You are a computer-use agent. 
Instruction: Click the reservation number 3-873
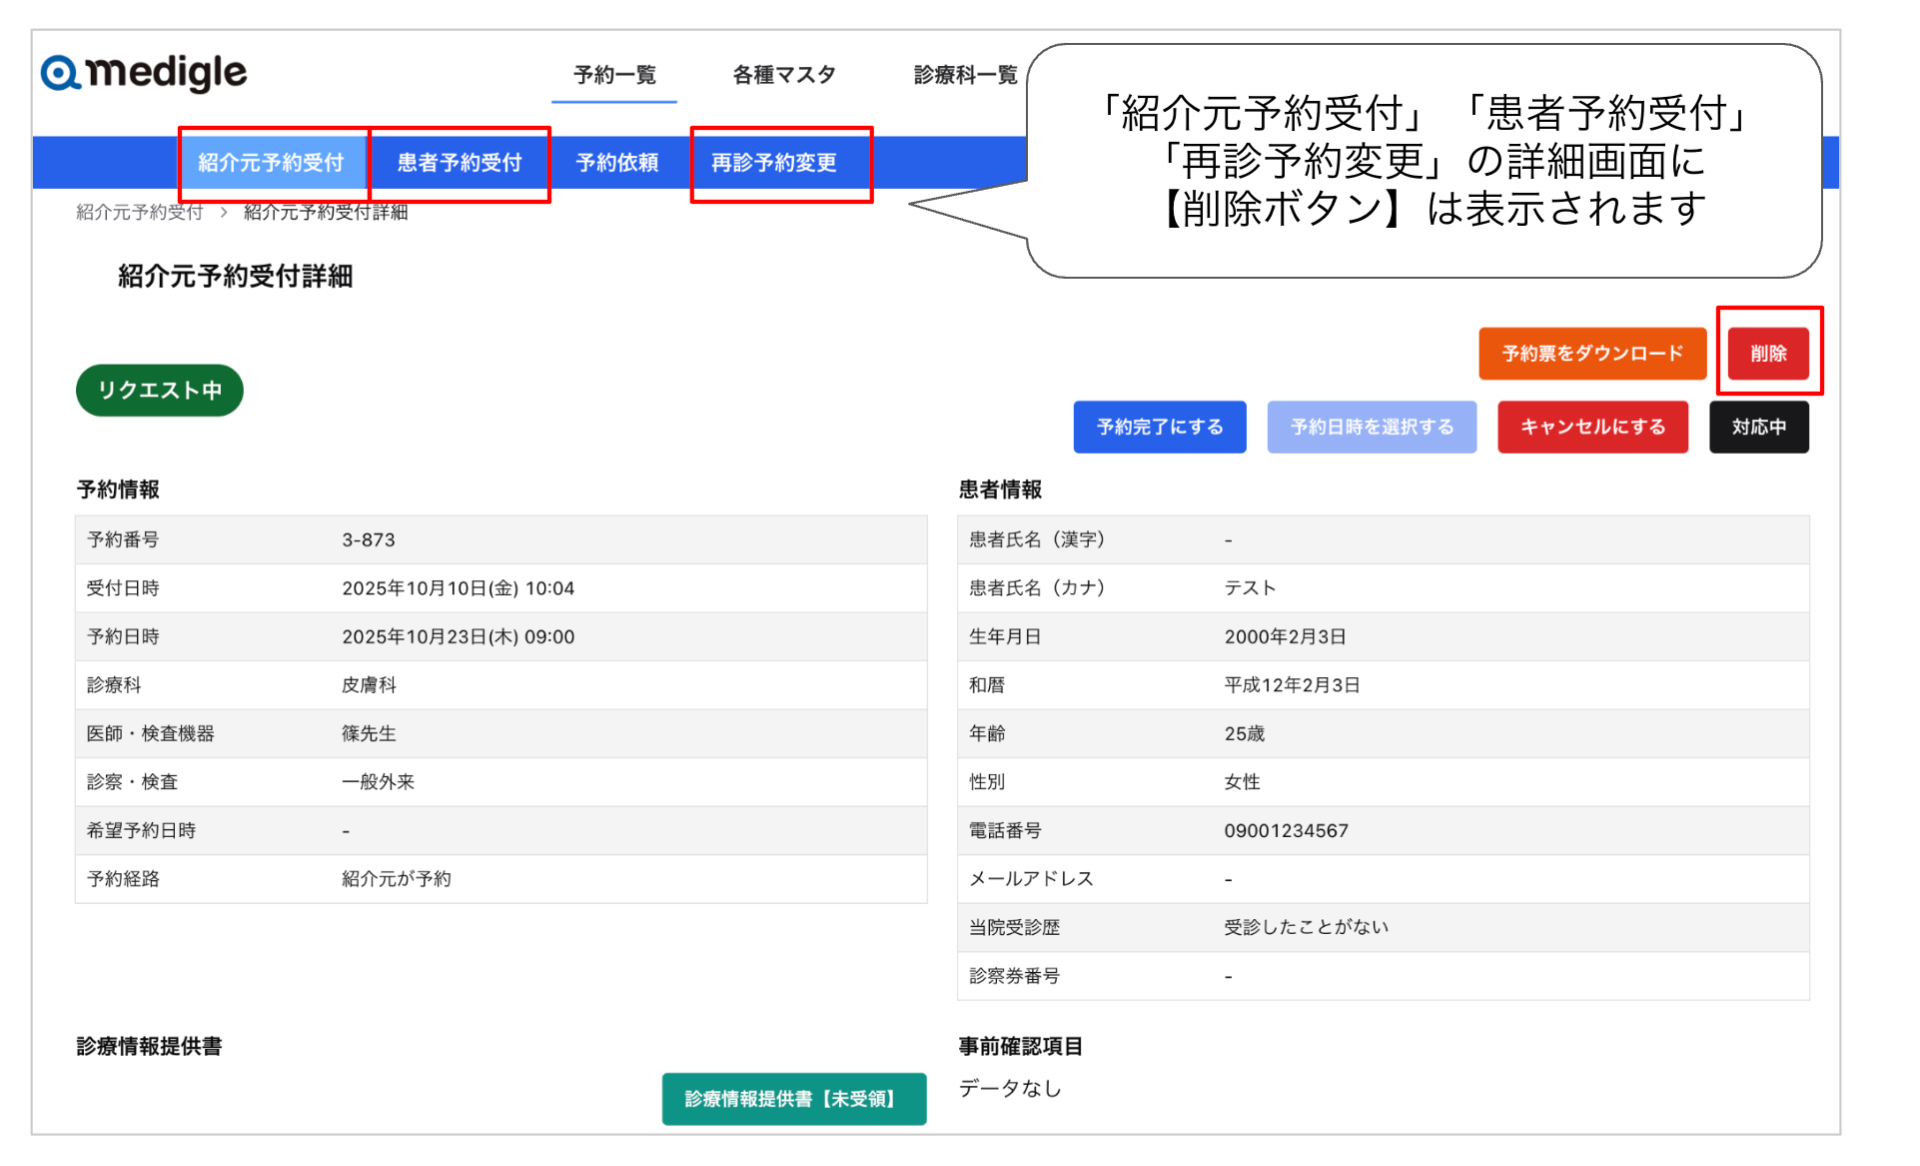368,540
